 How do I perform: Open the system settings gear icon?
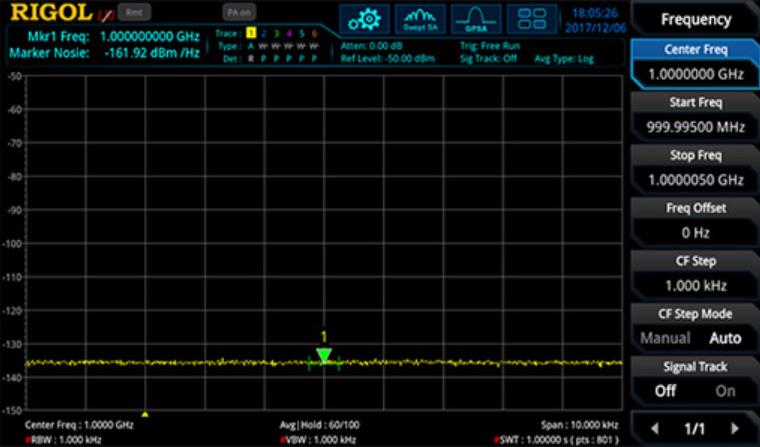pyautogui.click(x=363, y=18)
